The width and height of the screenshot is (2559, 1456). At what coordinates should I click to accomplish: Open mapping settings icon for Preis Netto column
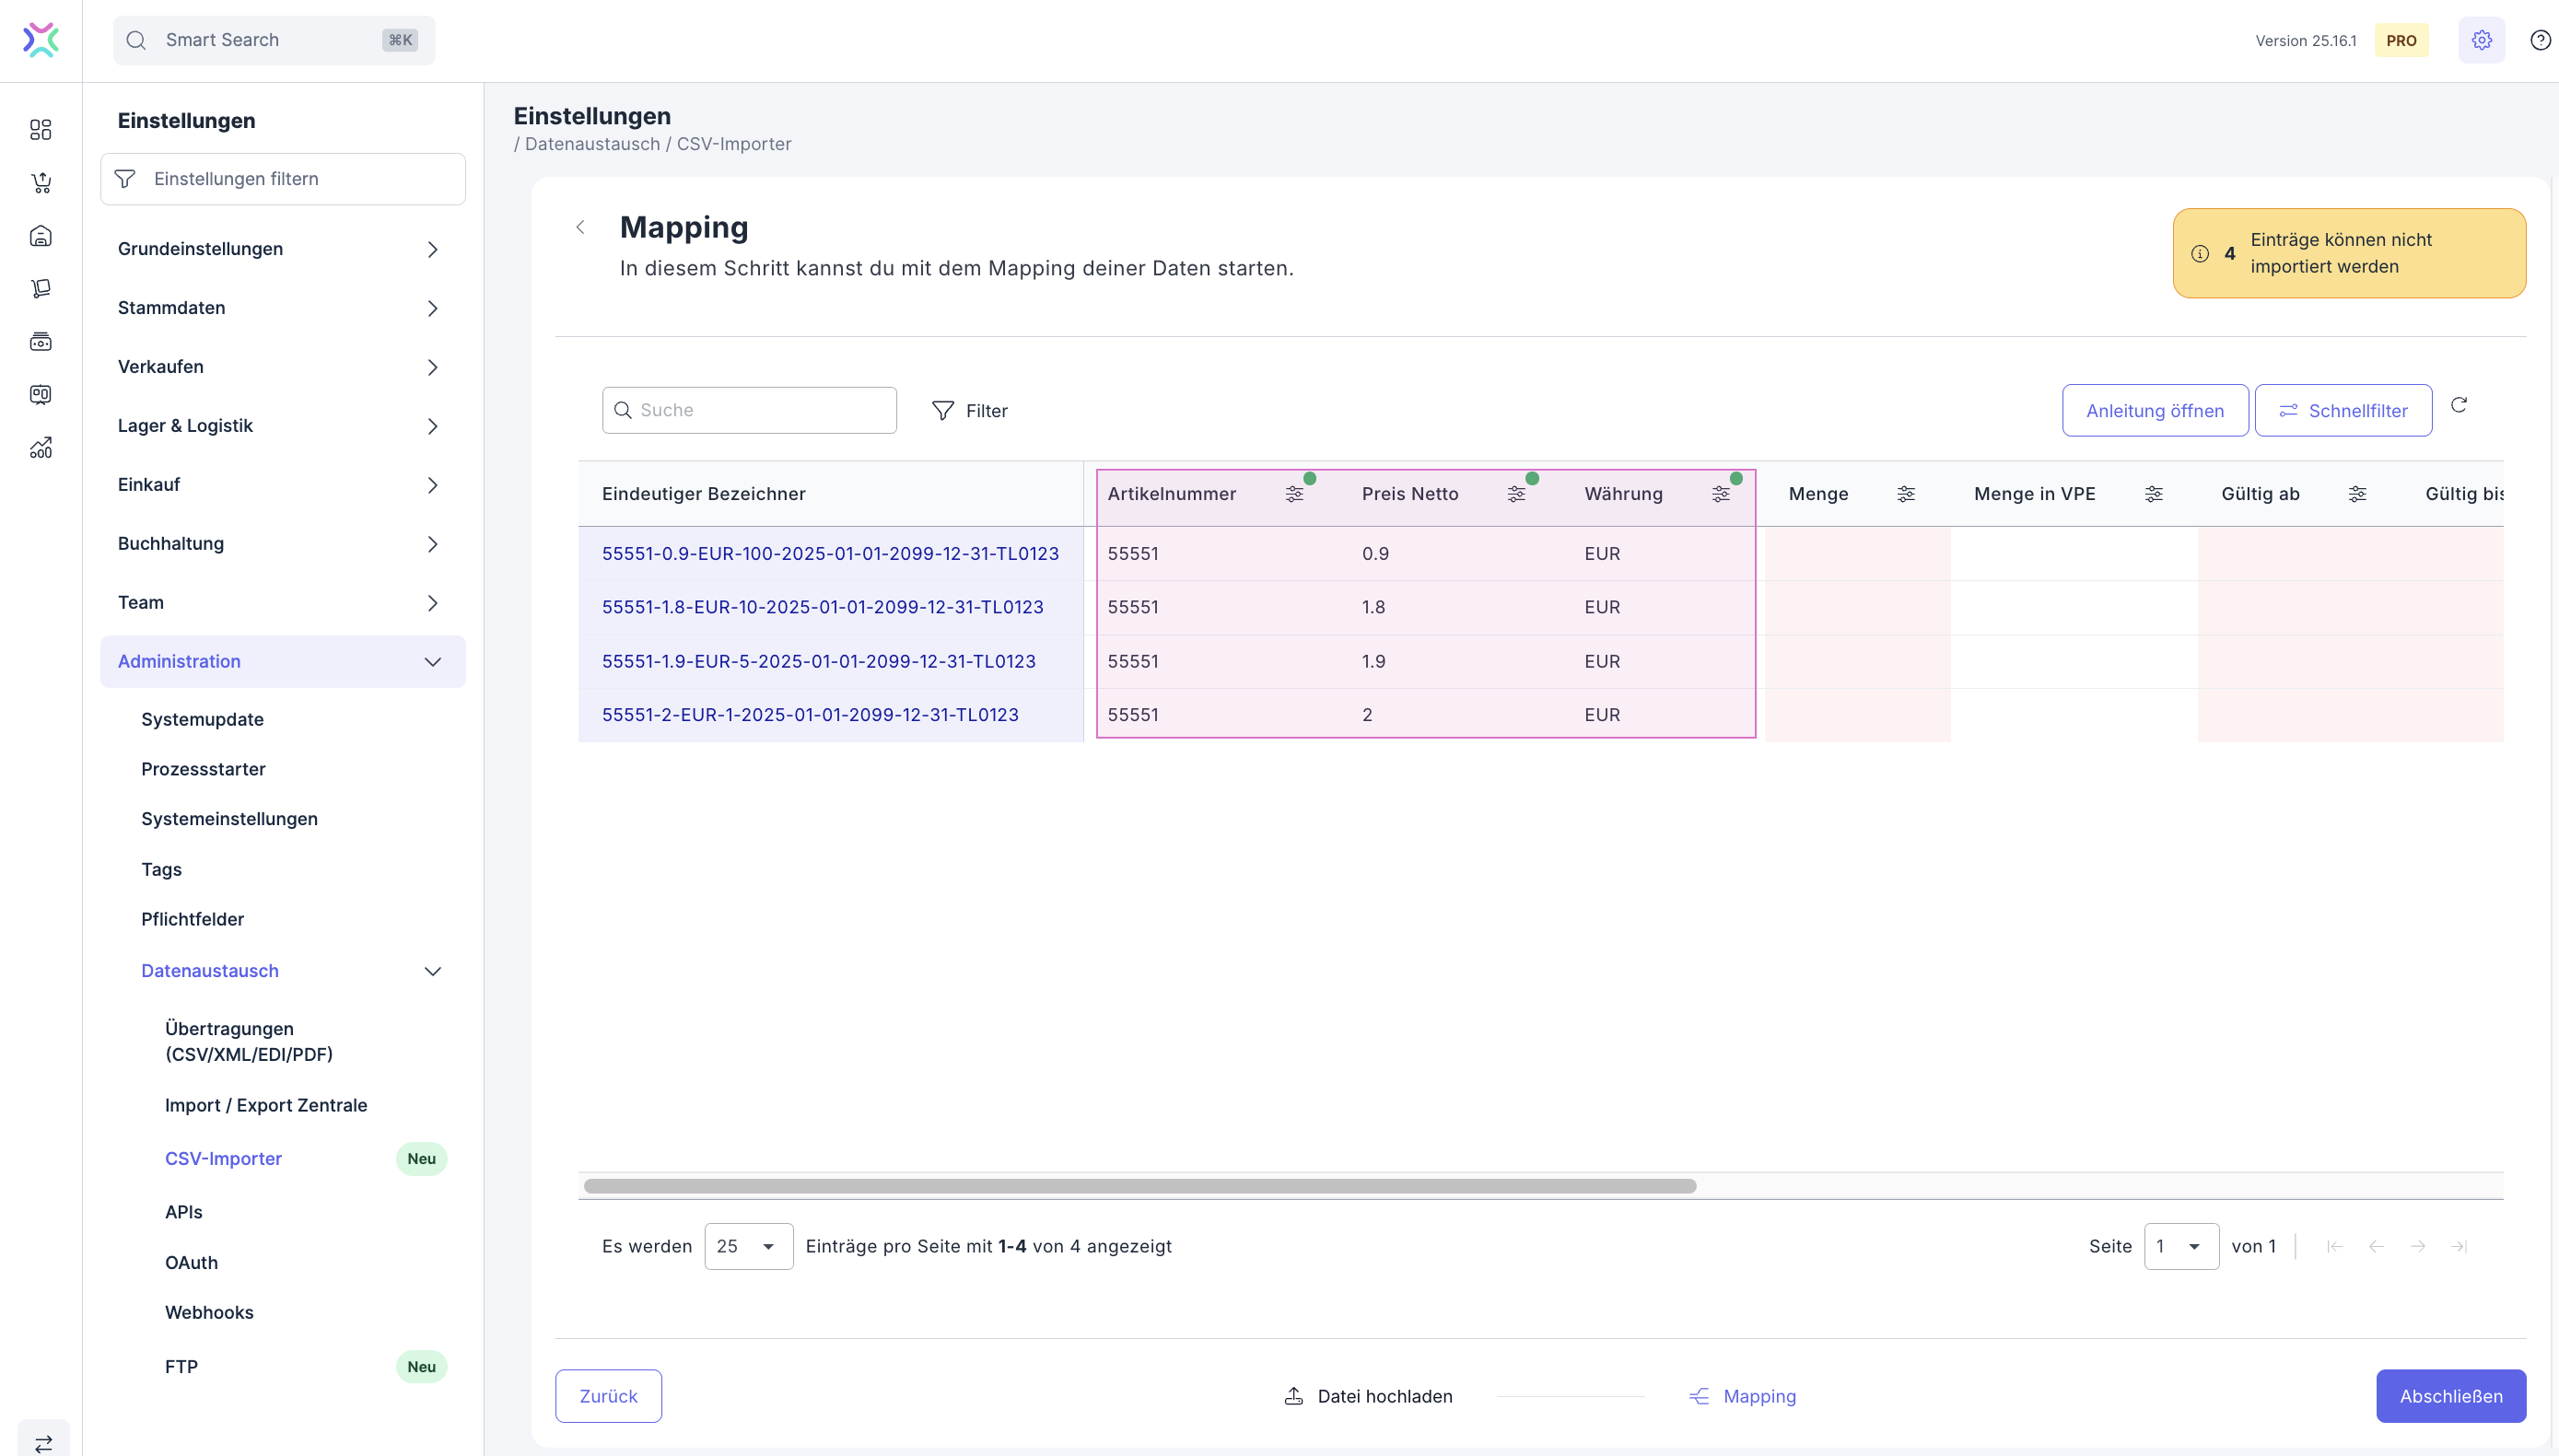pos(1516,494)
